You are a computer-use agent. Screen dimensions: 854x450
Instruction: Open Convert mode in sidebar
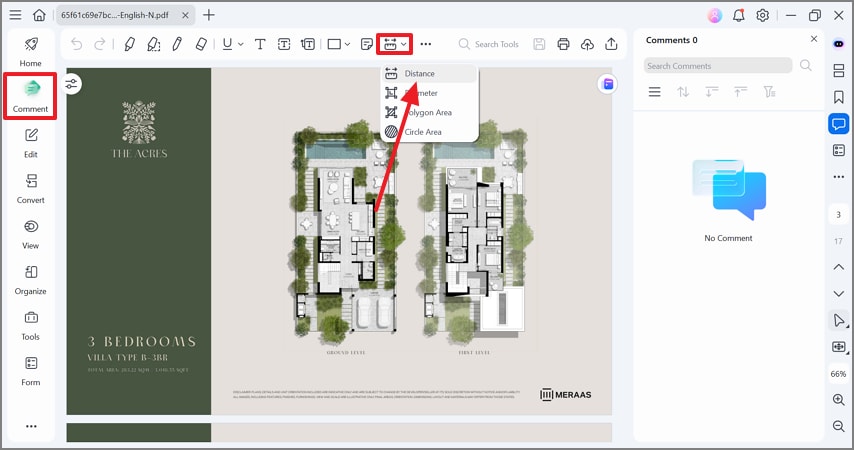coord(30,188)
